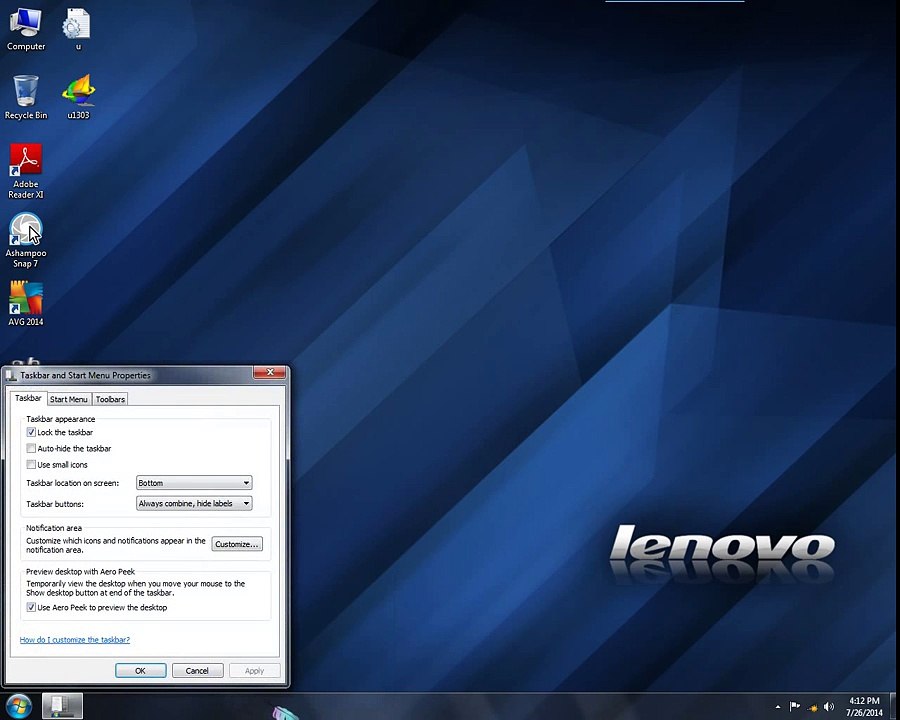Screen dimensions: 900x720
Task: Confirm the dialog with OK
Action: pyautogui.click(x=141, y=671)
